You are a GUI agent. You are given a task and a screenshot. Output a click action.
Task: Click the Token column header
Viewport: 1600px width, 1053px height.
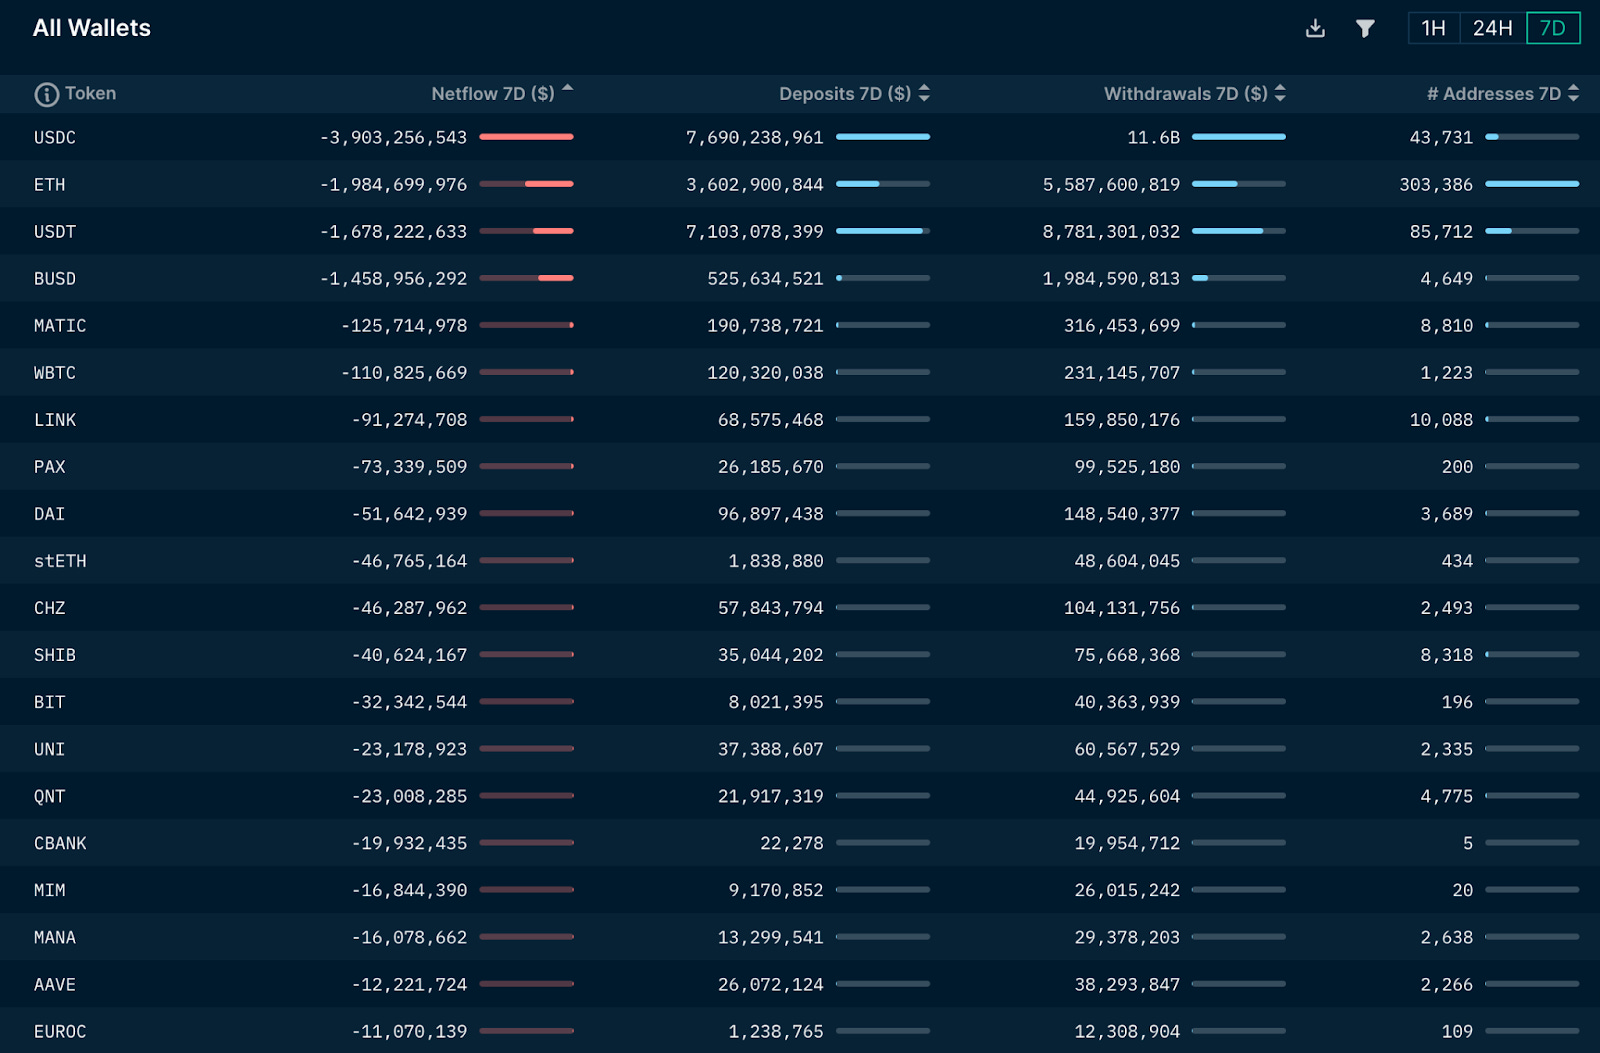coord(90,93)
